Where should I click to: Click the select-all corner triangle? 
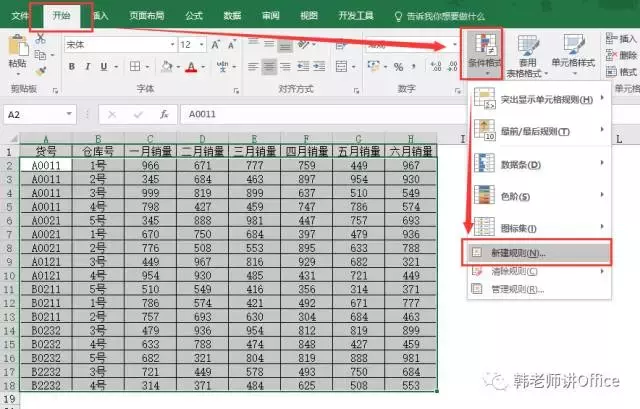[x=13, y=139]
